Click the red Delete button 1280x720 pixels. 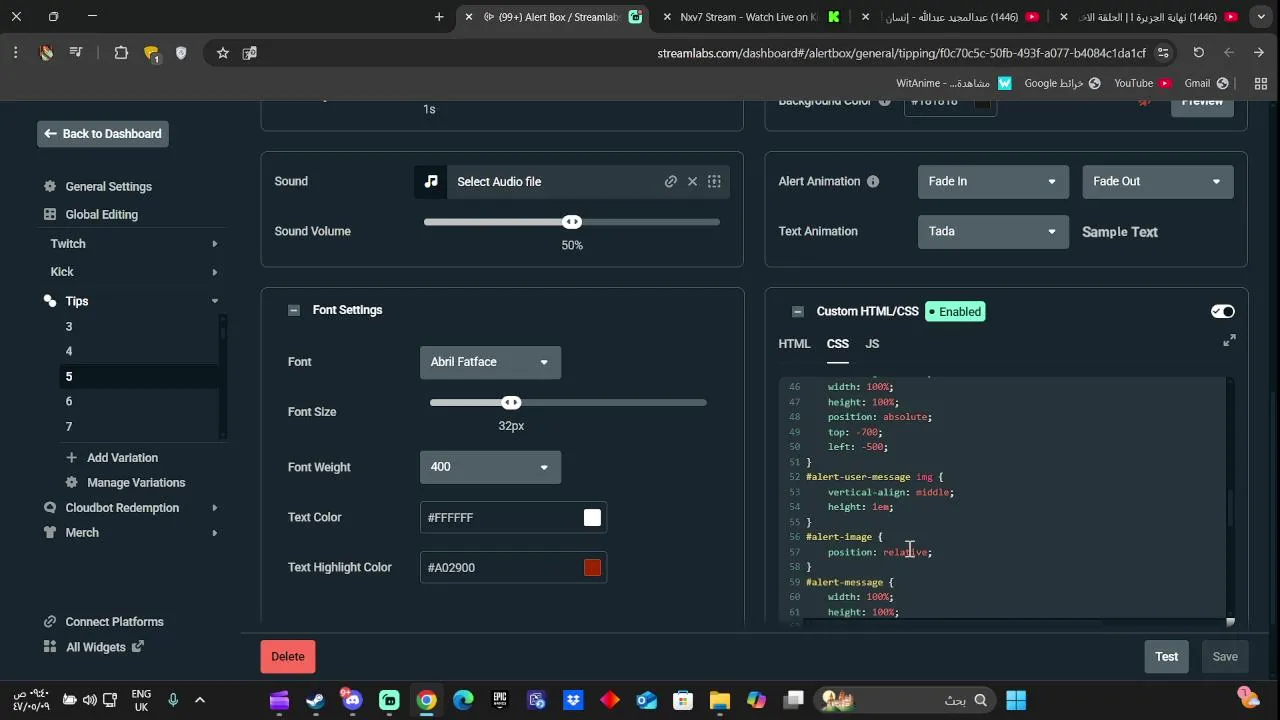[288, 656]
